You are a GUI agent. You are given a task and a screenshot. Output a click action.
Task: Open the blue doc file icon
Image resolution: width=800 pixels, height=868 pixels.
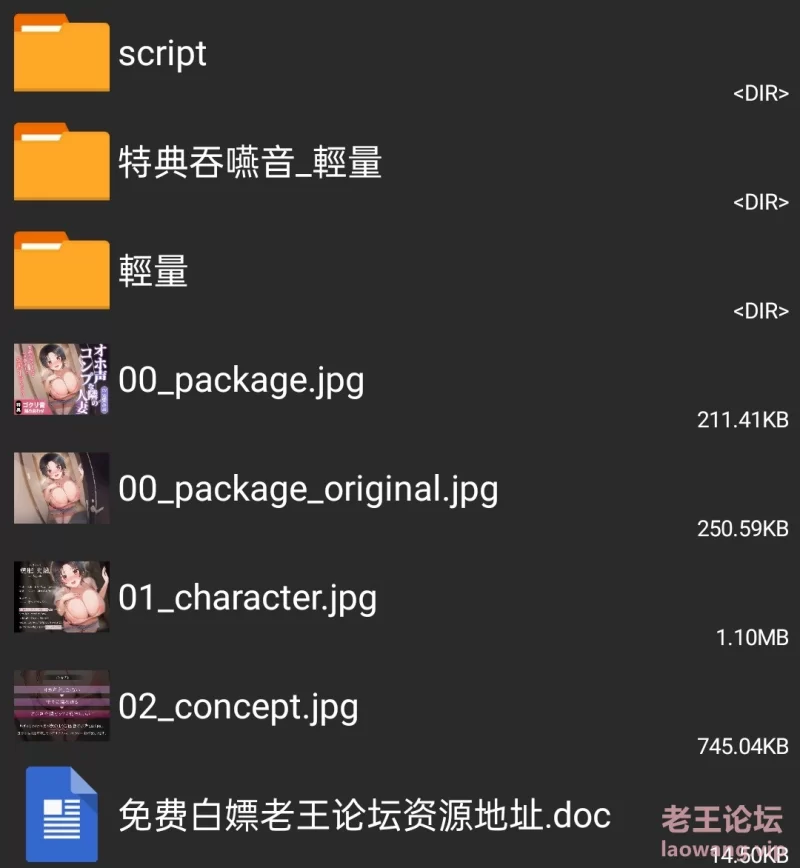(x=61, y=814)
